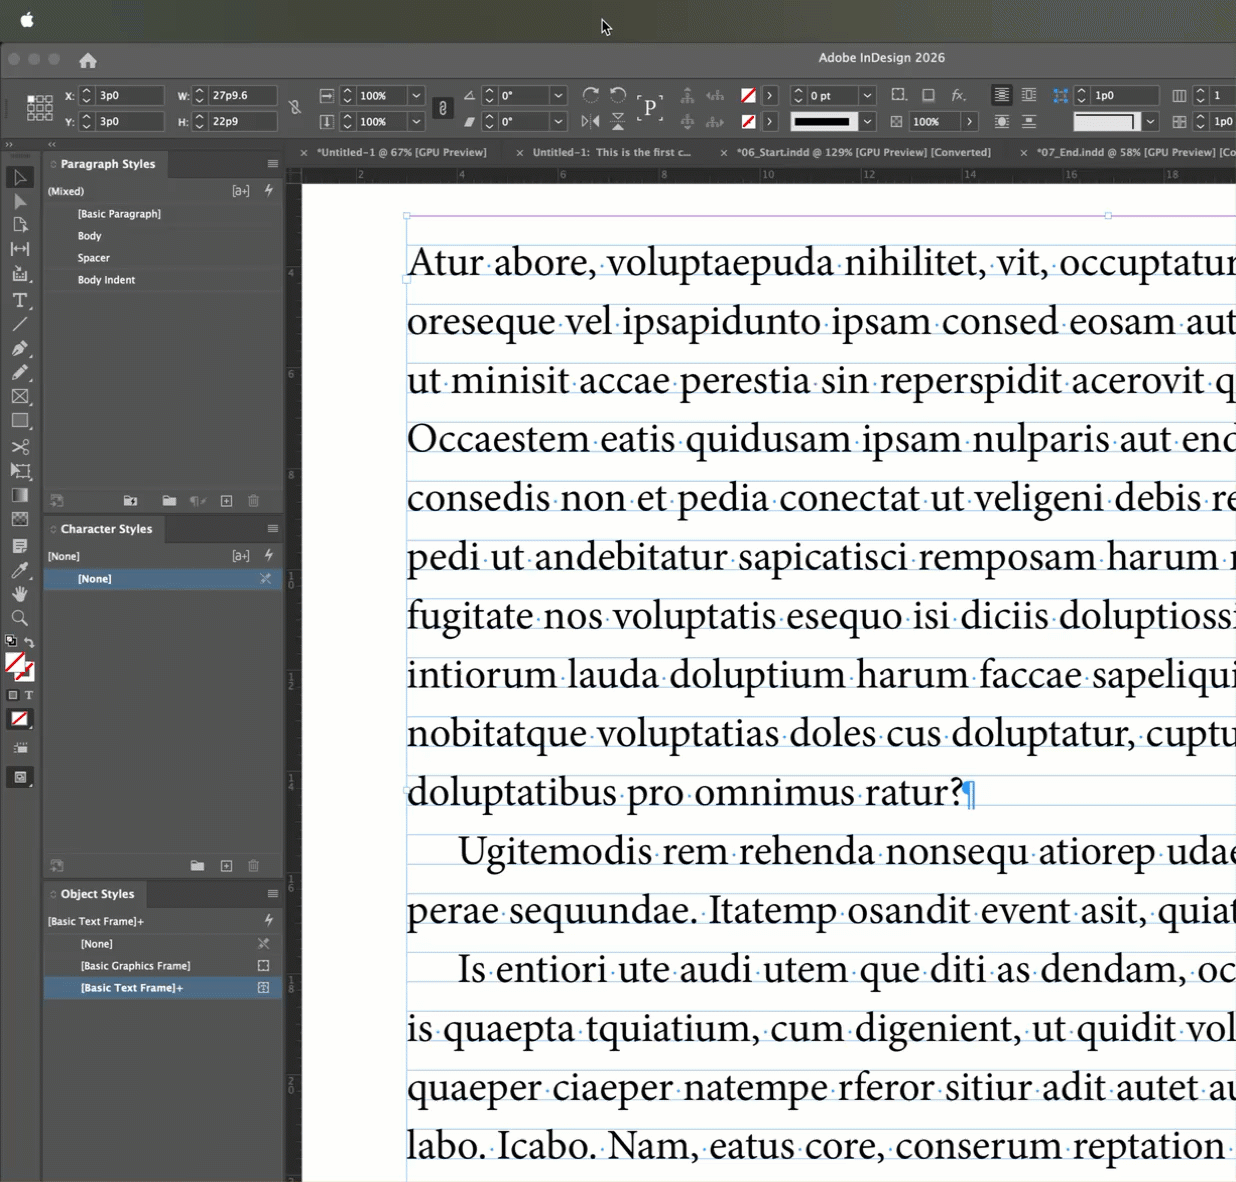
Task: Select the Eyedropper tool
Action: tap(20, 570)
